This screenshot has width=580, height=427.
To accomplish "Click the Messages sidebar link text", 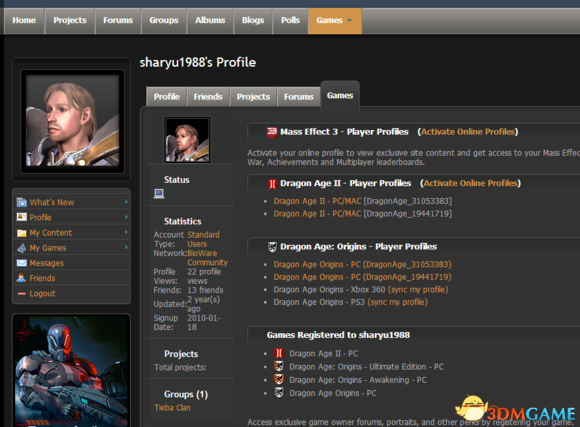I will click(47, 263).
